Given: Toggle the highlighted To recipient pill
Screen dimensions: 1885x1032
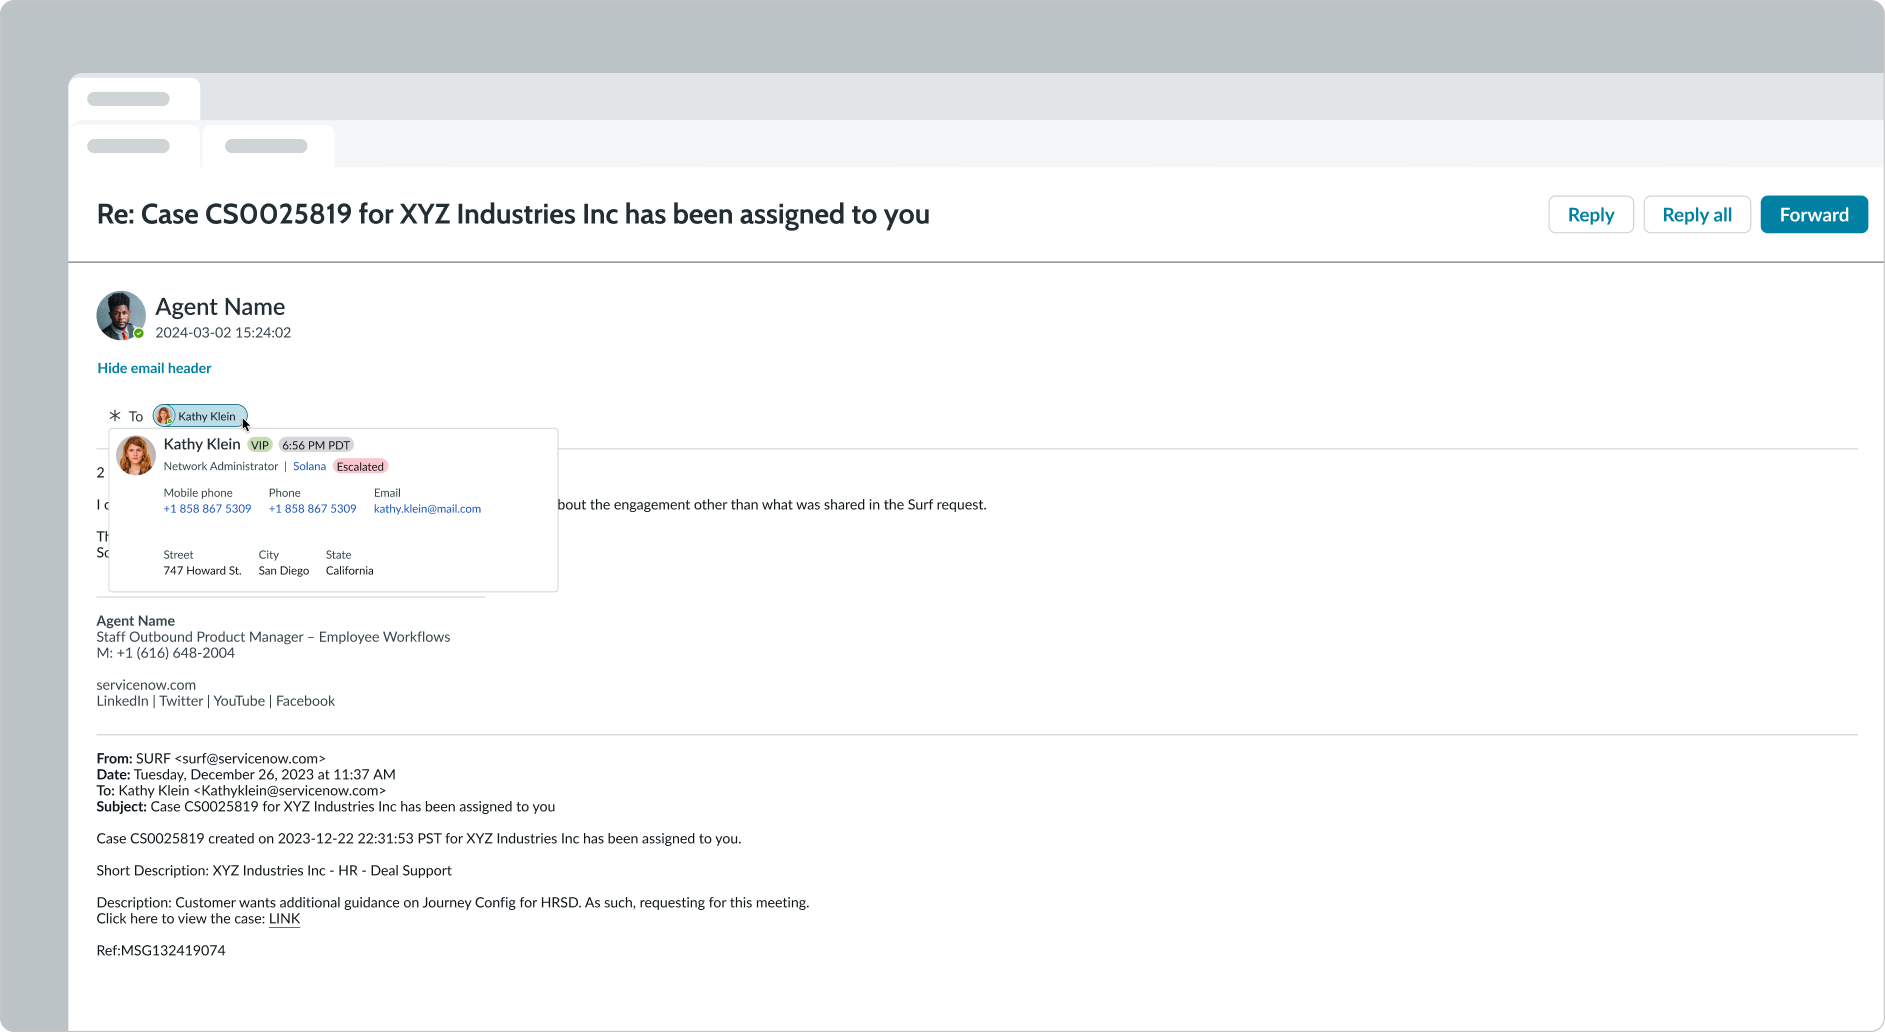Looking at the screenshot, I should coord(199,415).
